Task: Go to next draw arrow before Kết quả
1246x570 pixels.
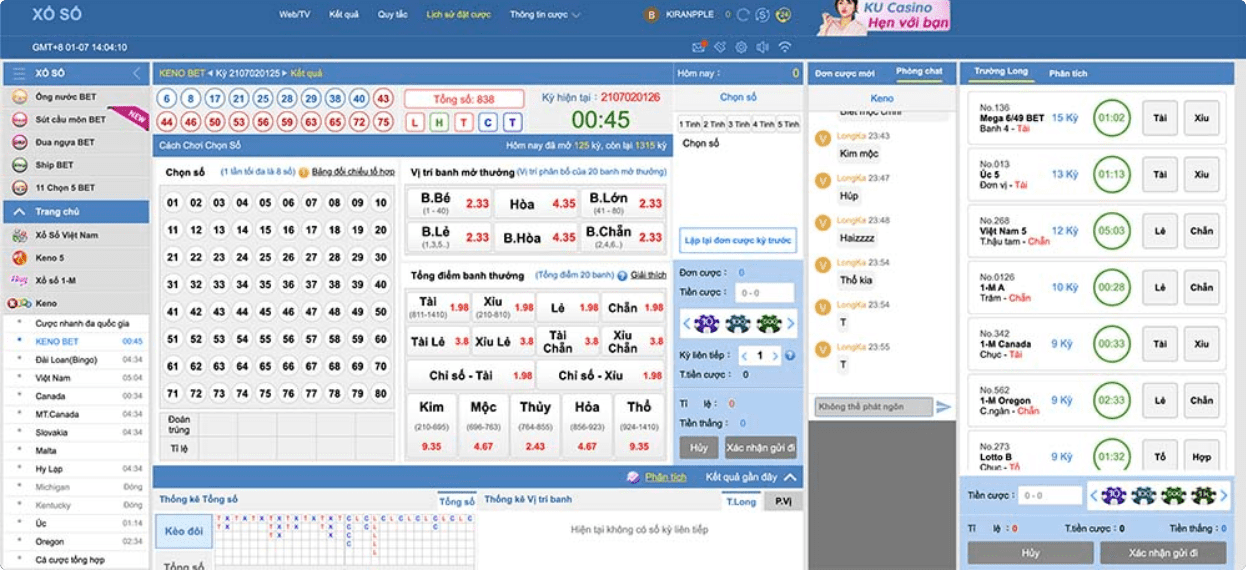Action: tap(286, 73)
